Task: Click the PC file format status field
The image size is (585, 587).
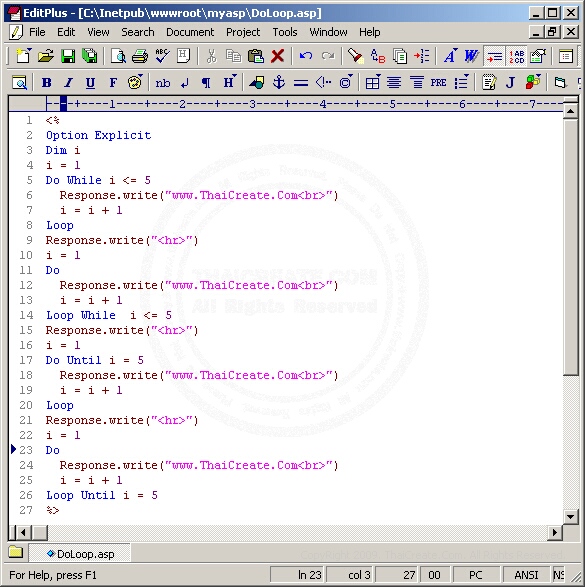Action: tap(476, 575)
